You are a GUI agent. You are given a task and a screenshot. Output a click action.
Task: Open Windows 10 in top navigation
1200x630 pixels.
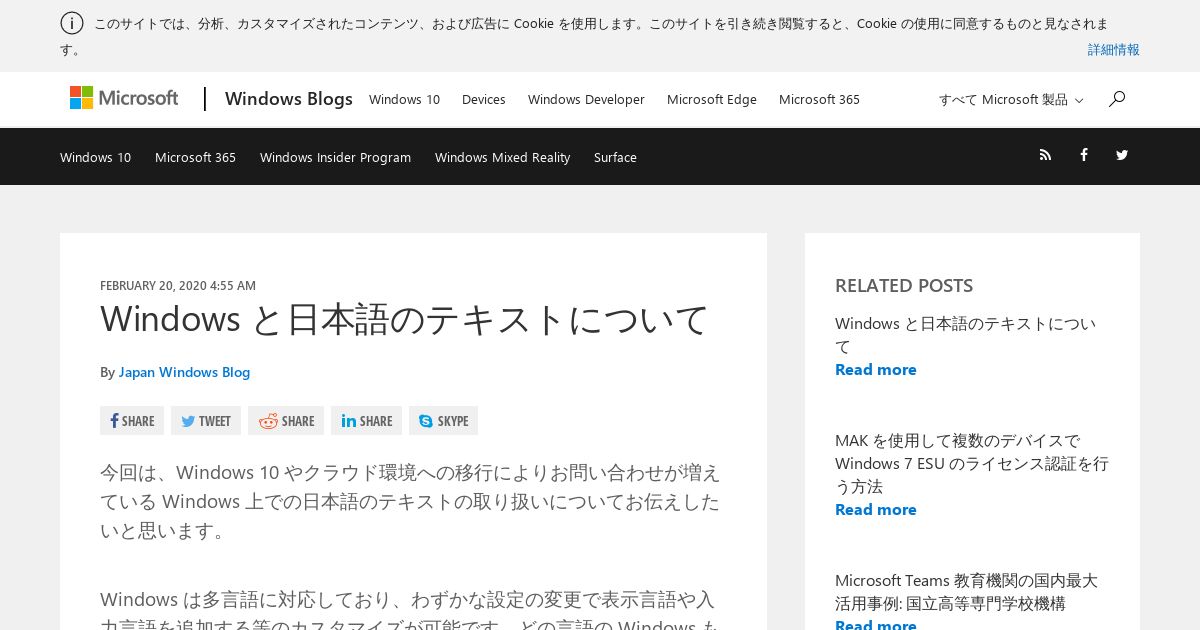[404, 99]
